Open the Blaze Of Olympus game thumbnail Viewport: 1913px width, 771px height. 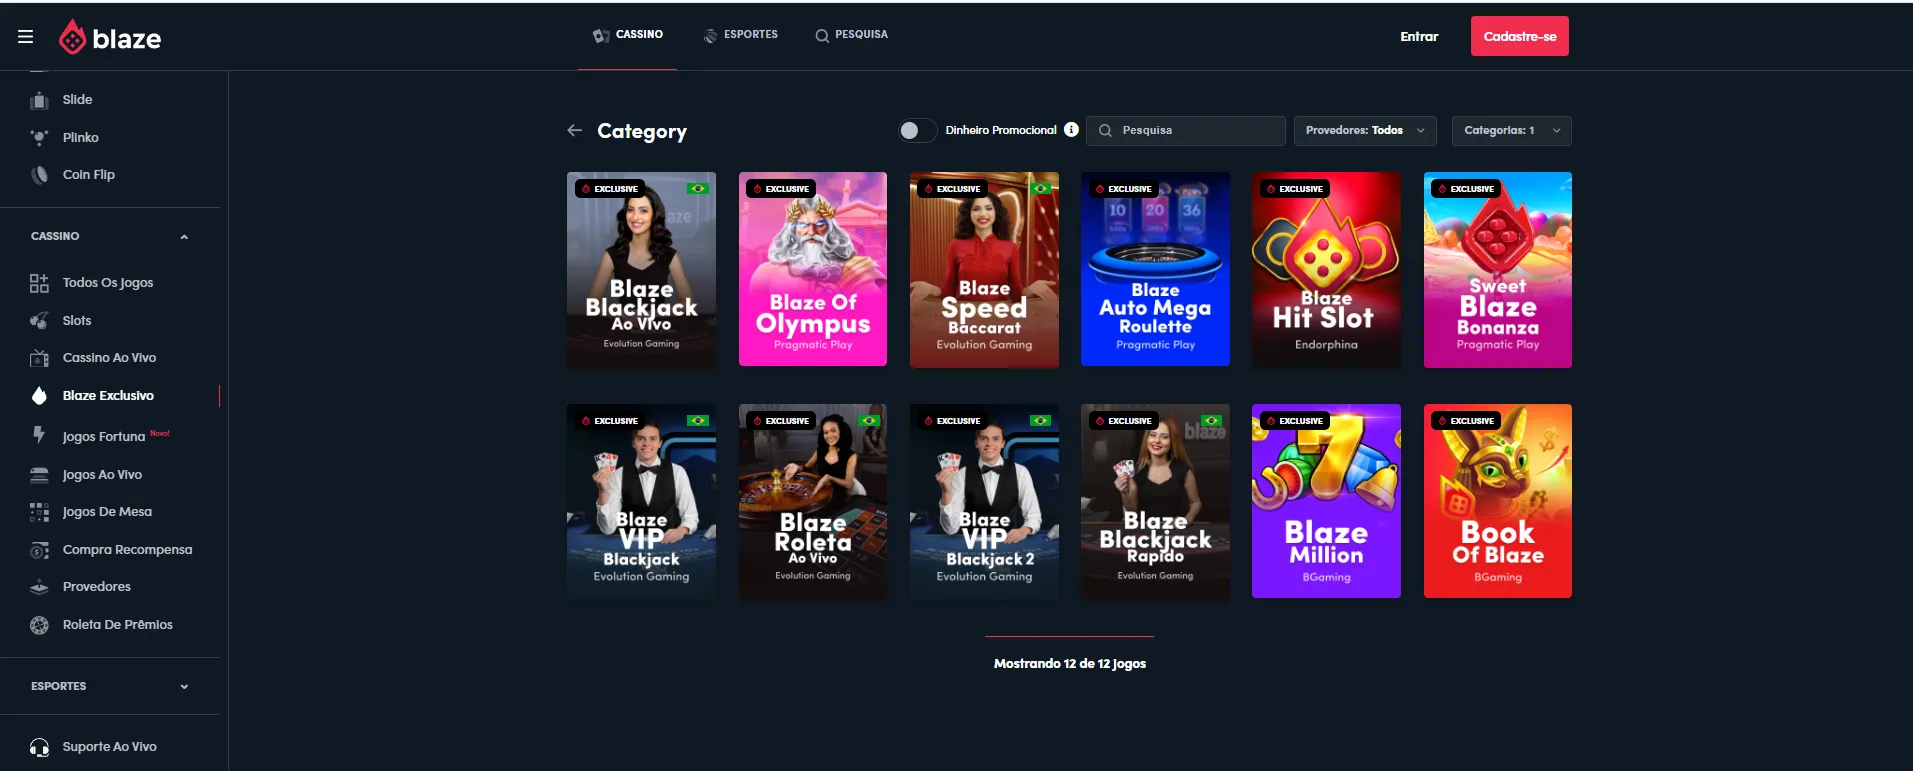pos(812,269)
